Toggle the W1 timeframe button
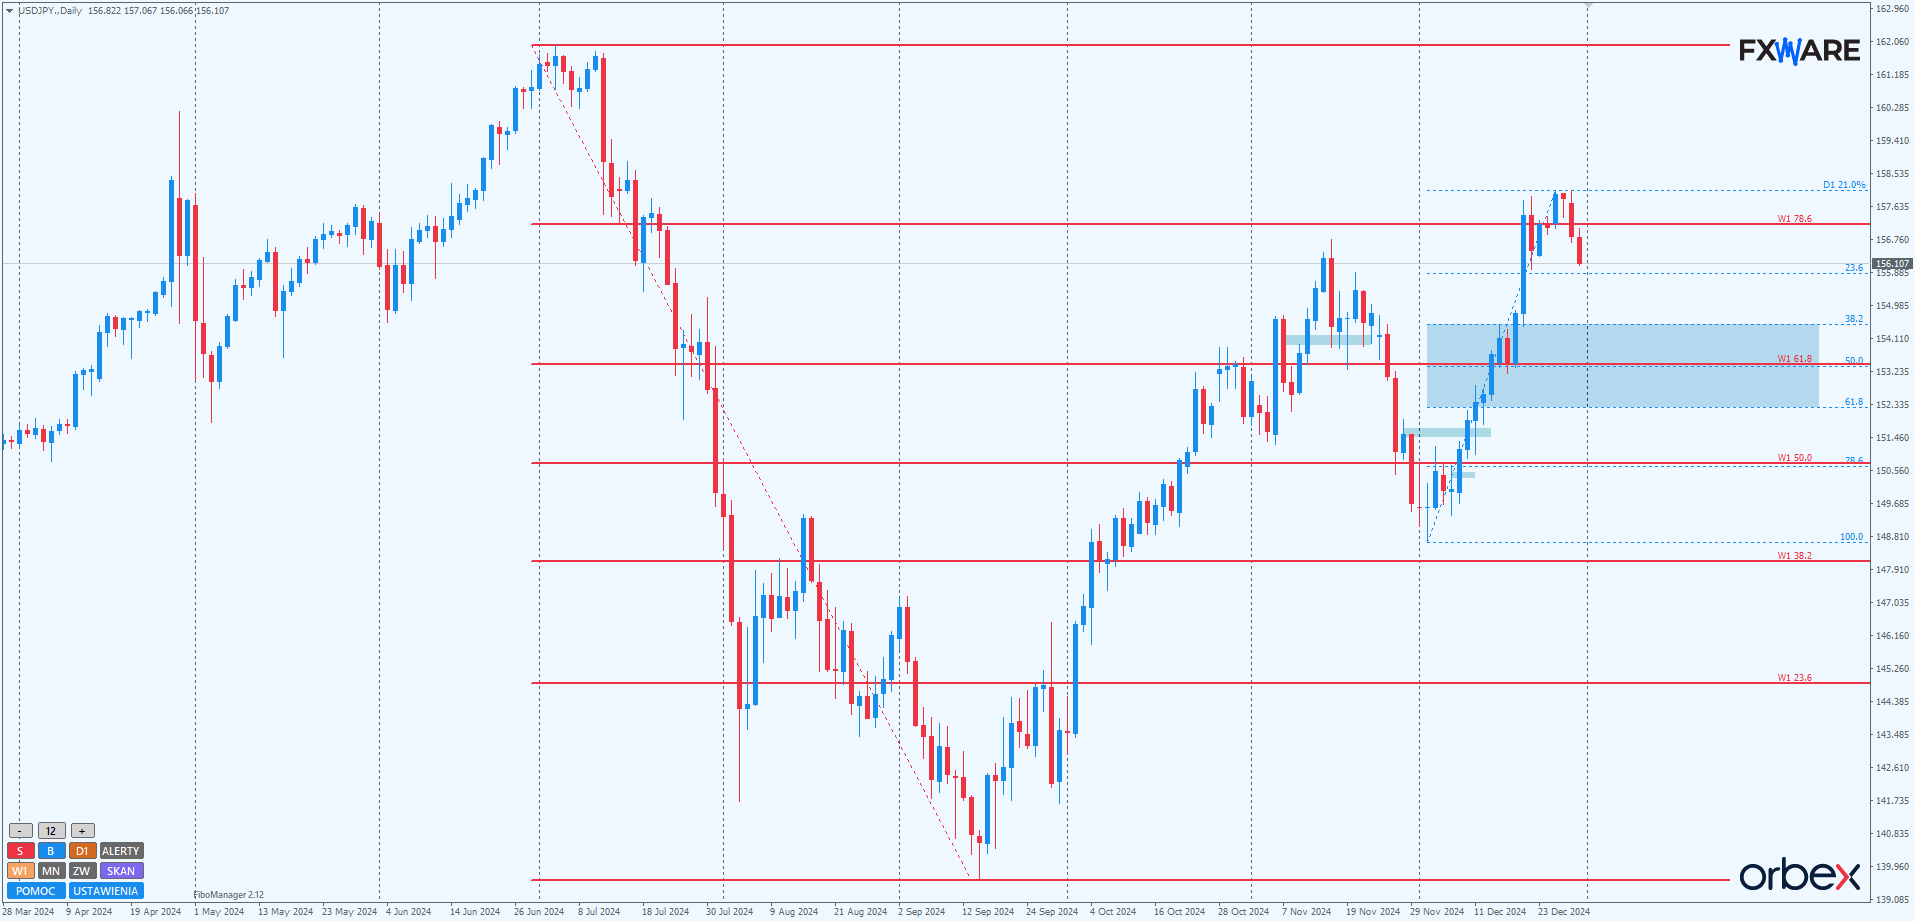This screenshot has width=1915, height=921. [20, 871]
